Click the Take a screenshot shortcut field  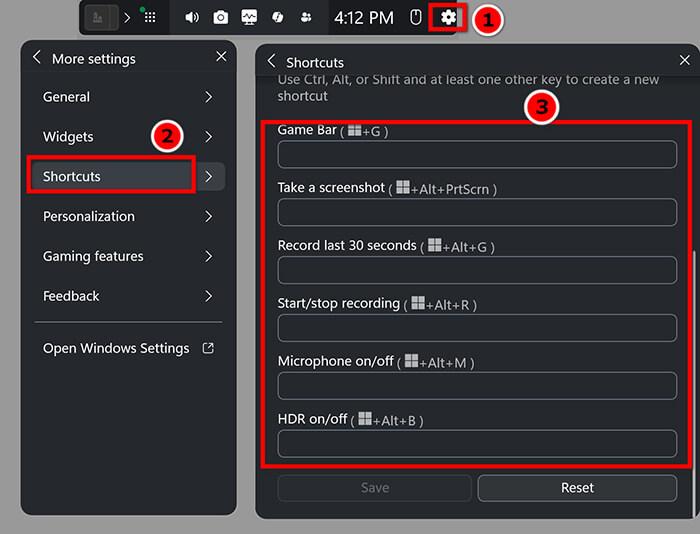coord(477,212)
